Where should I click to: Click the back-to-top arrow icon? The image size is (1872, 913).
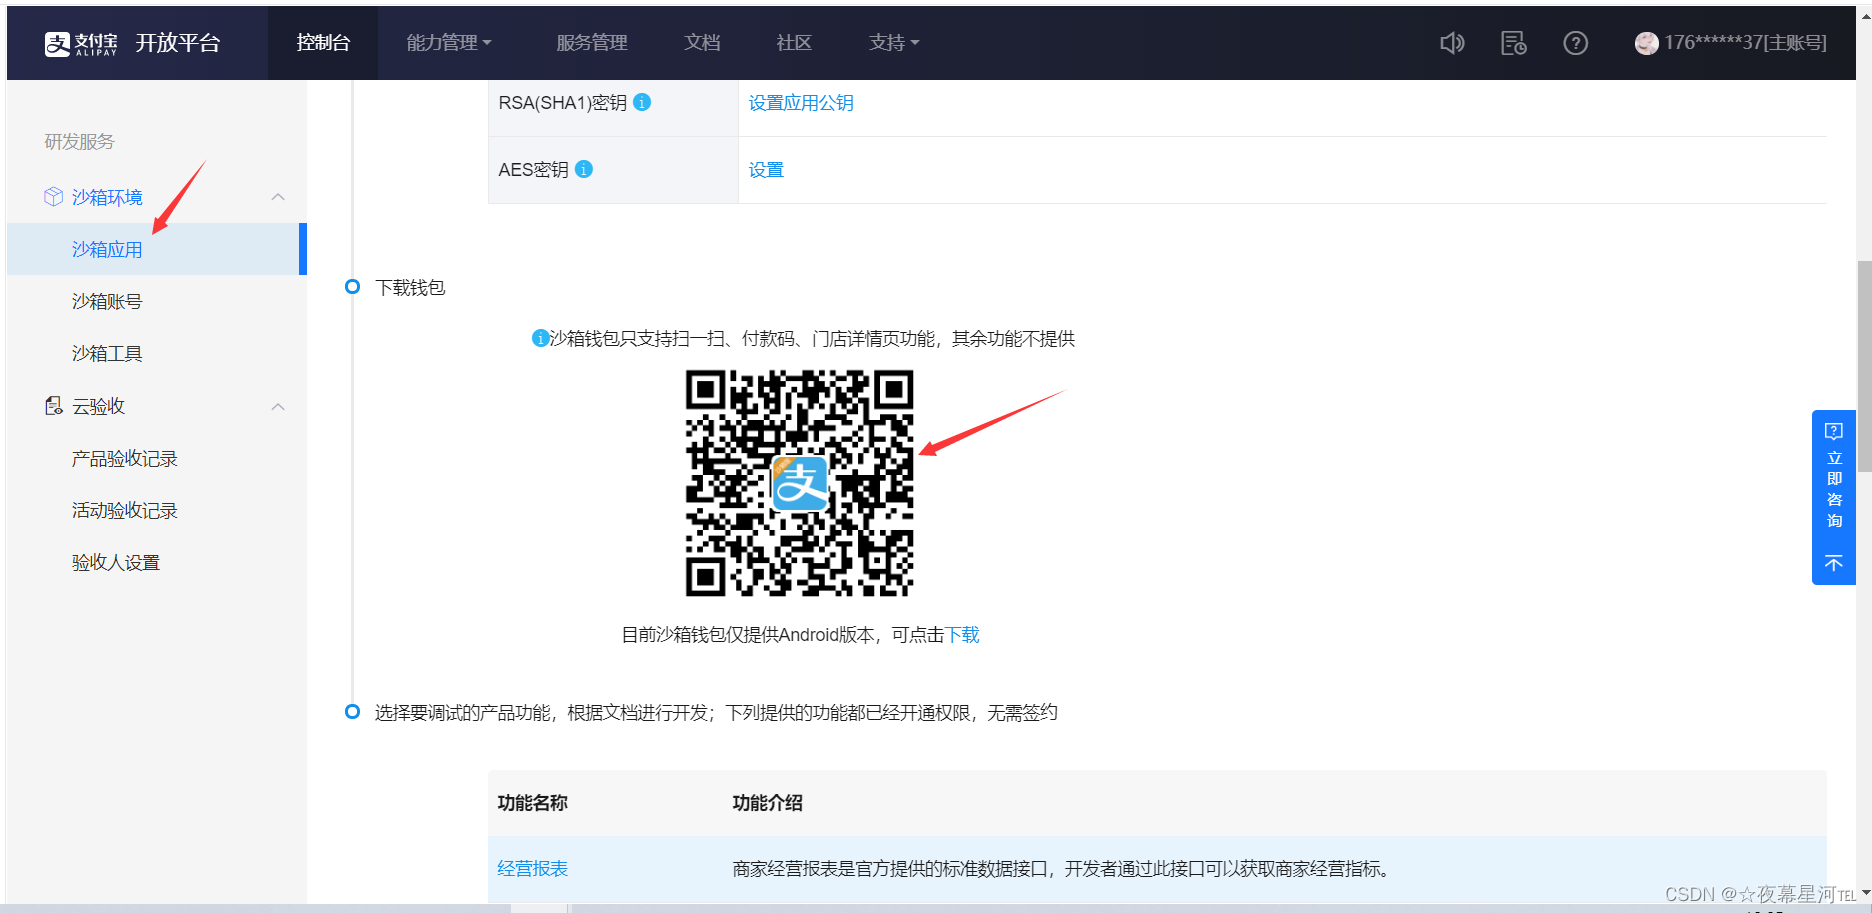[x=1834, y=564]
